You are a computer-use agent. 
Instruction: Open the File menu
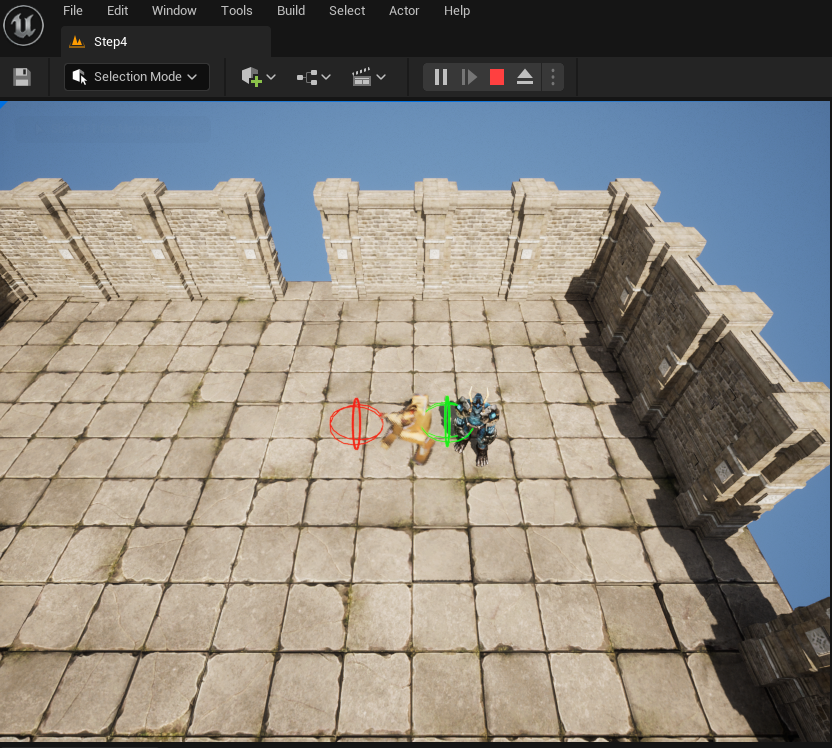pos(73,11)
